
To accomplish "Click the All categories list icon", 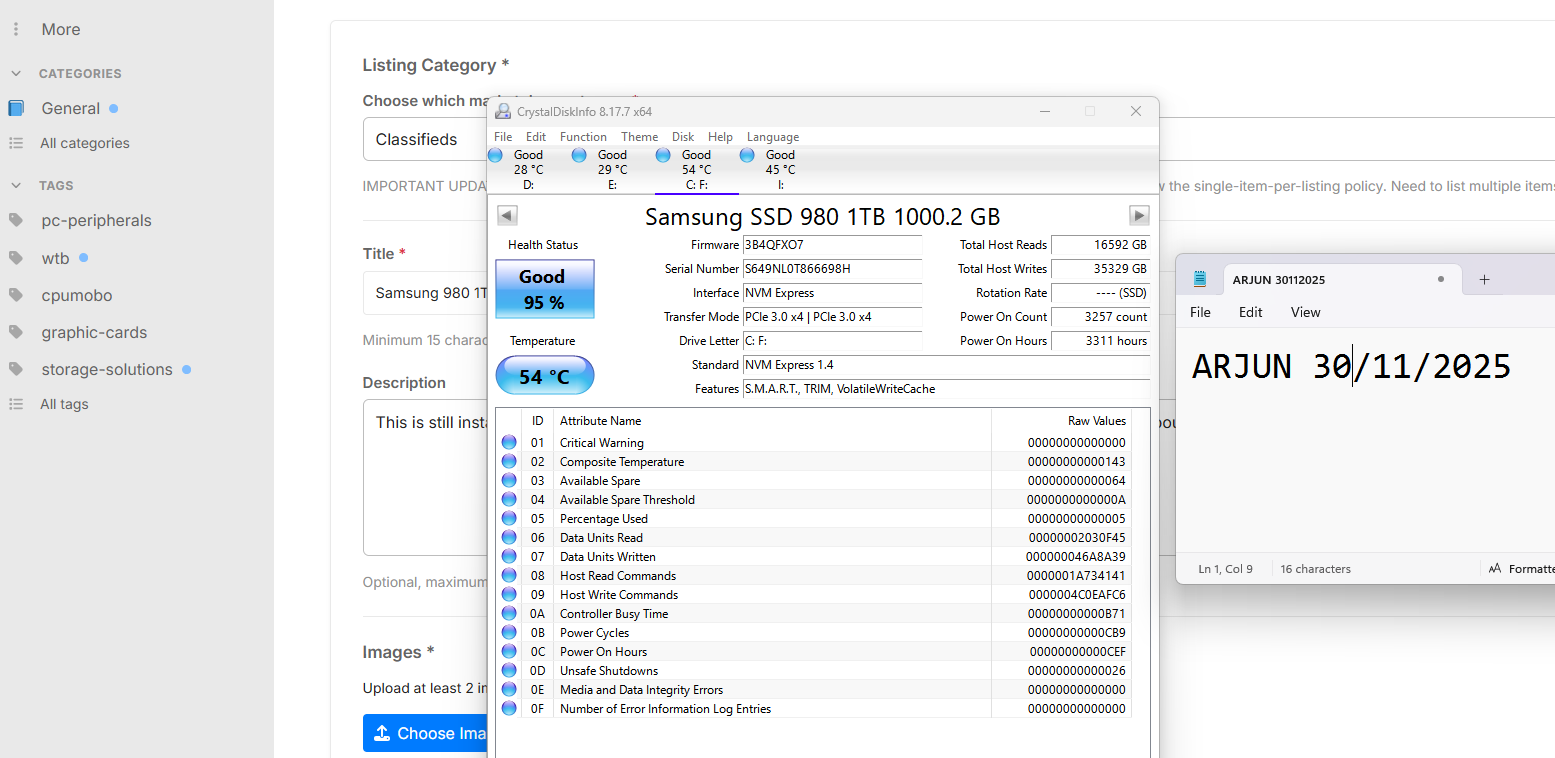I will 16,143.
